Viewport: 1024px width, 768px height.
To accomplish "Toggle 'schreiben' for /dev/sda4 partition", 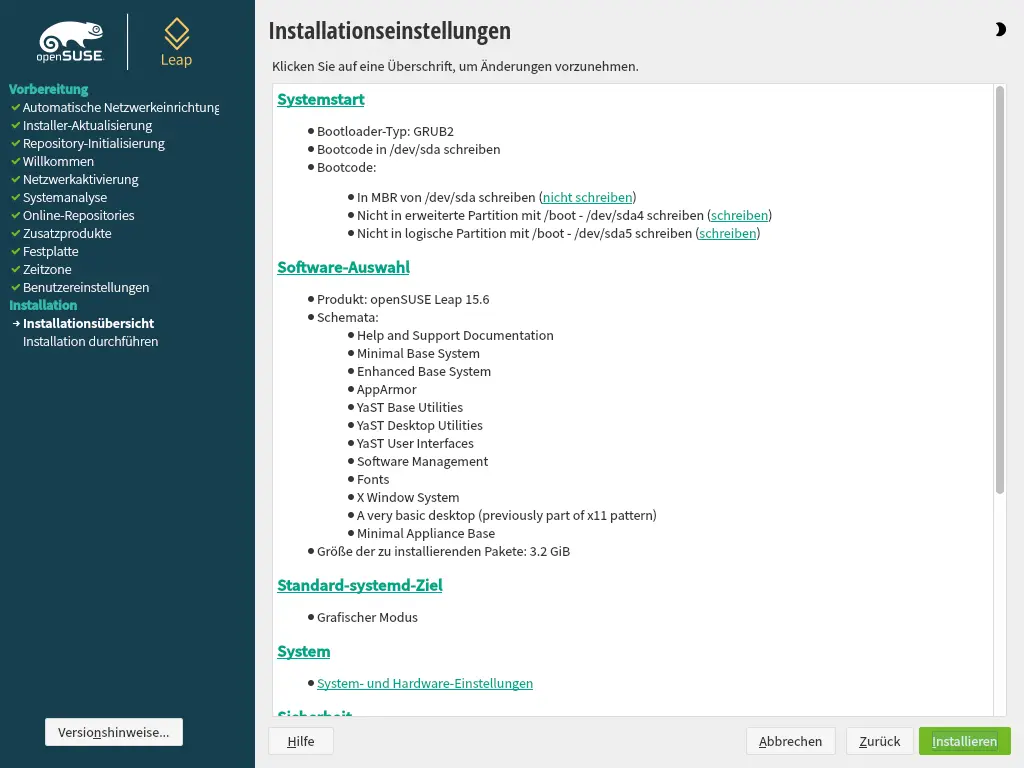I will pos(739,216).
